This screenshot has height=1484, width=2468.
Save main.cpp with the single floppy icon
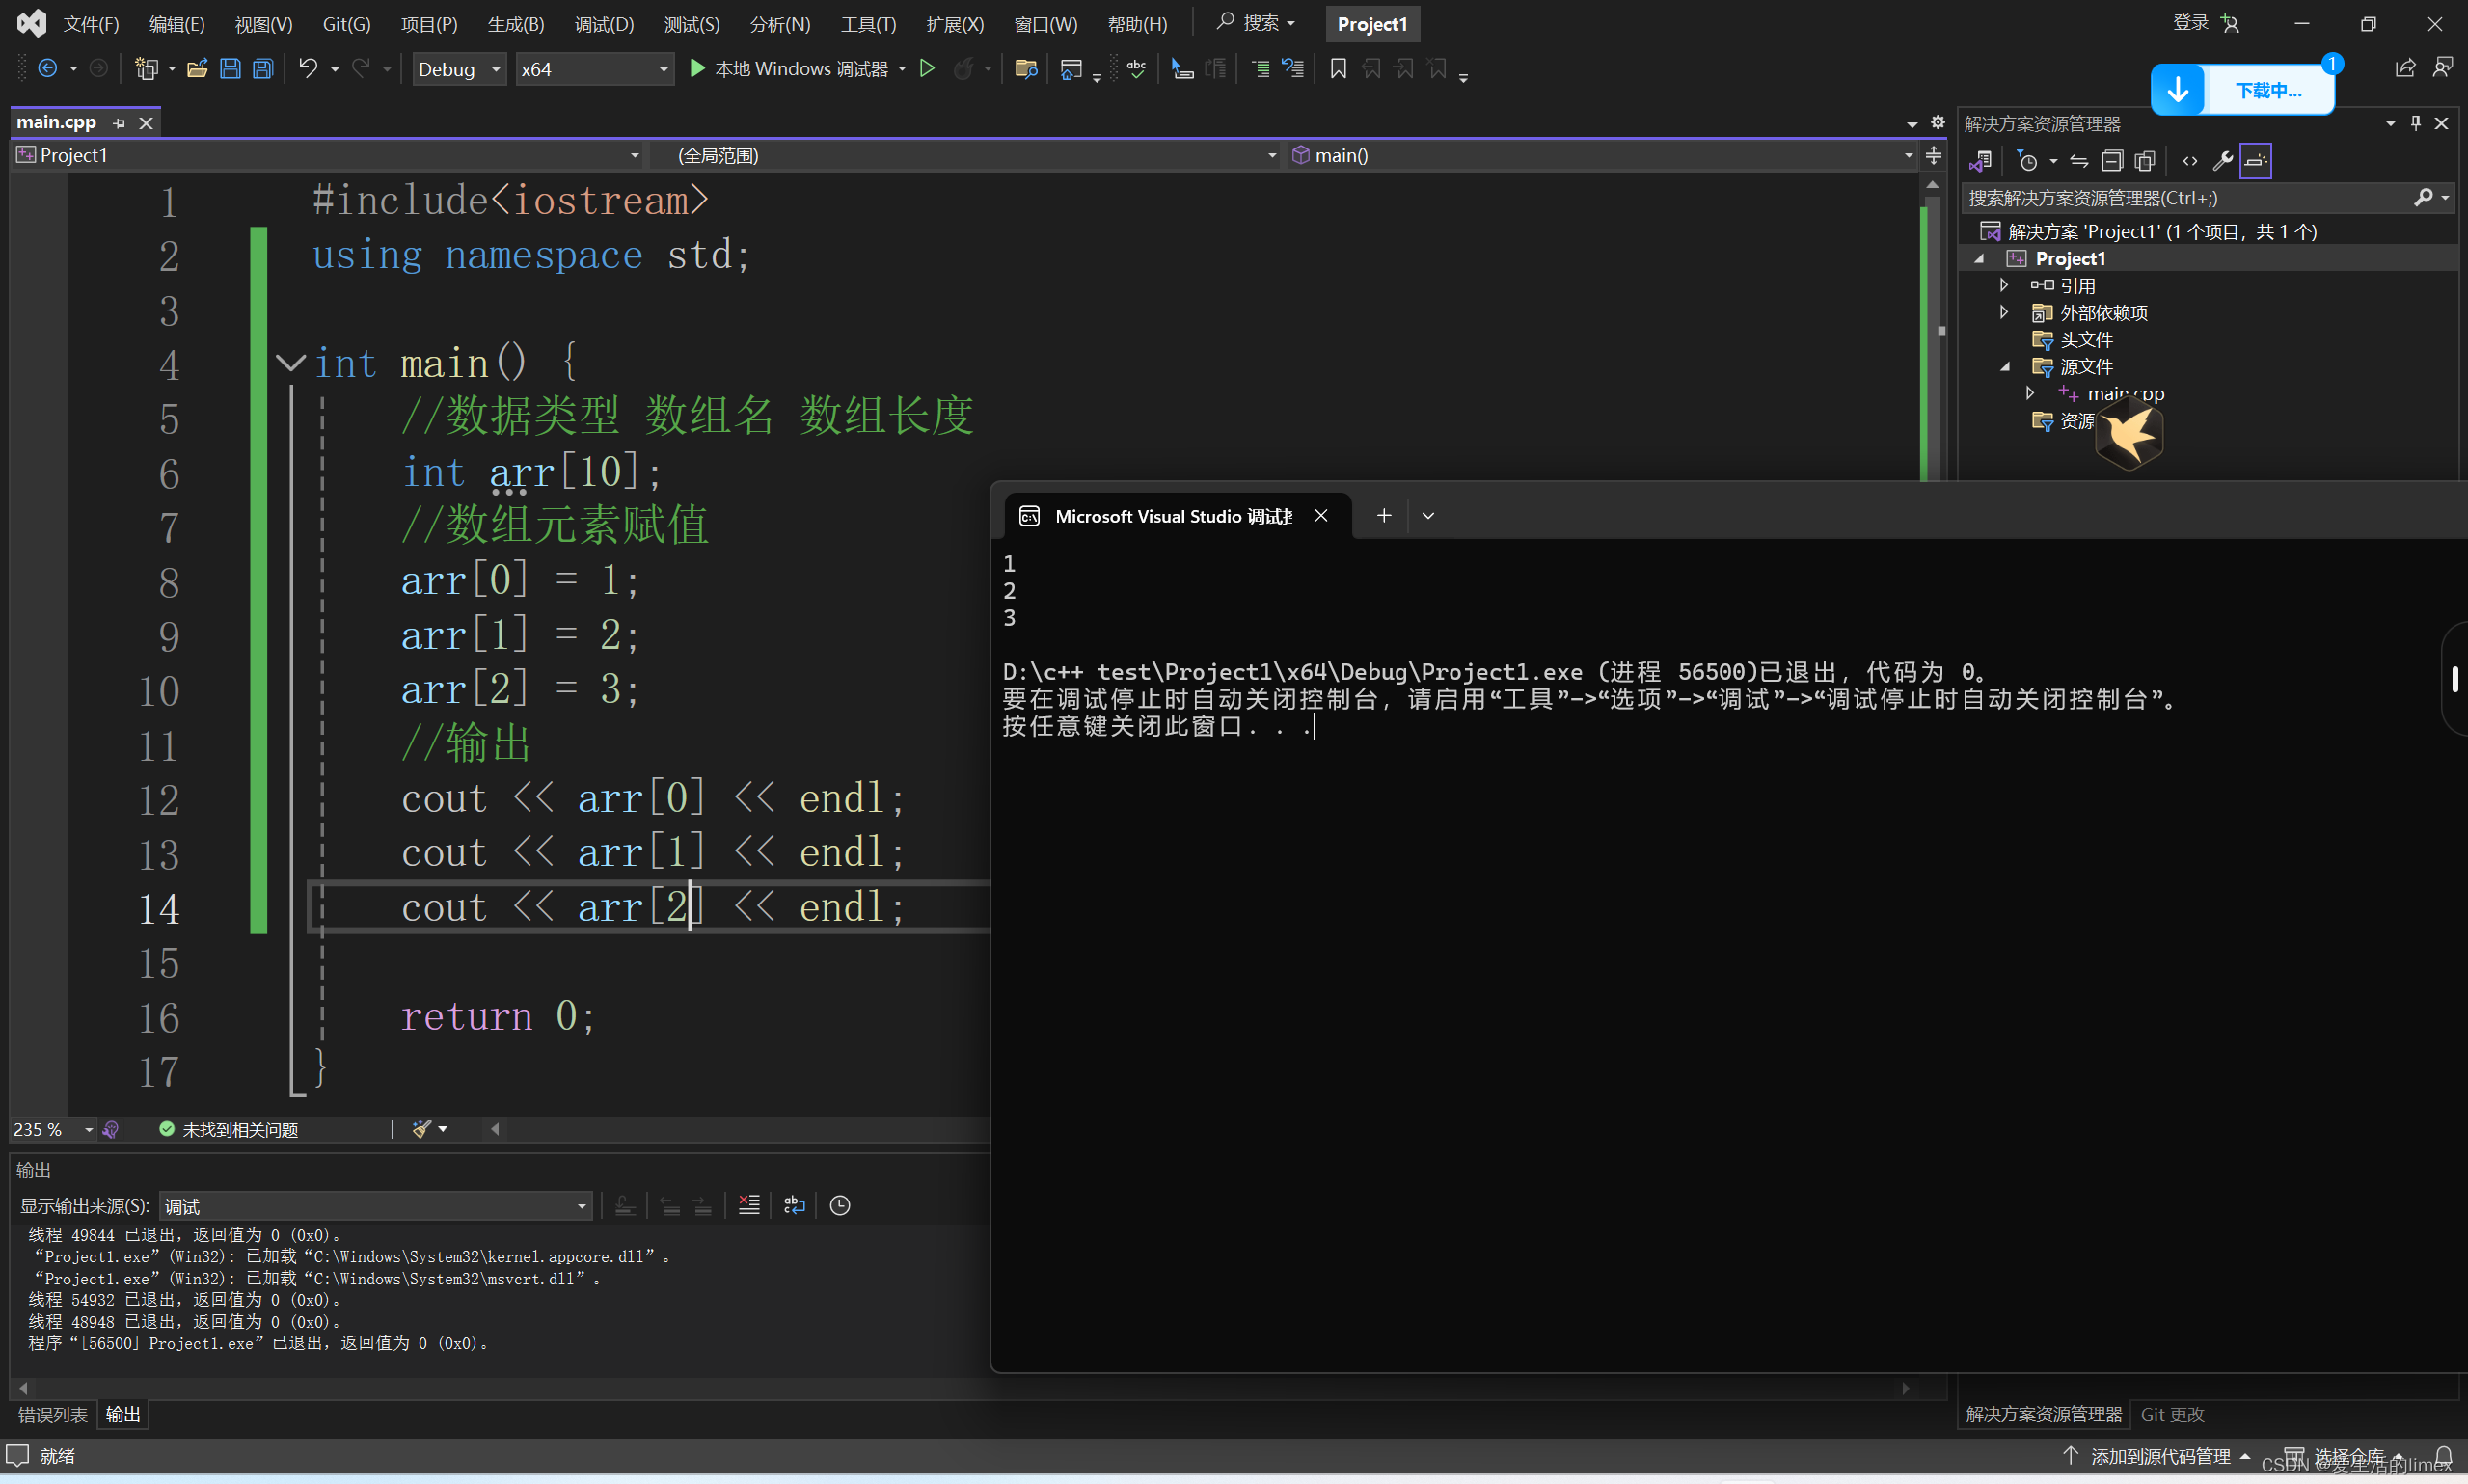[230, 69]
